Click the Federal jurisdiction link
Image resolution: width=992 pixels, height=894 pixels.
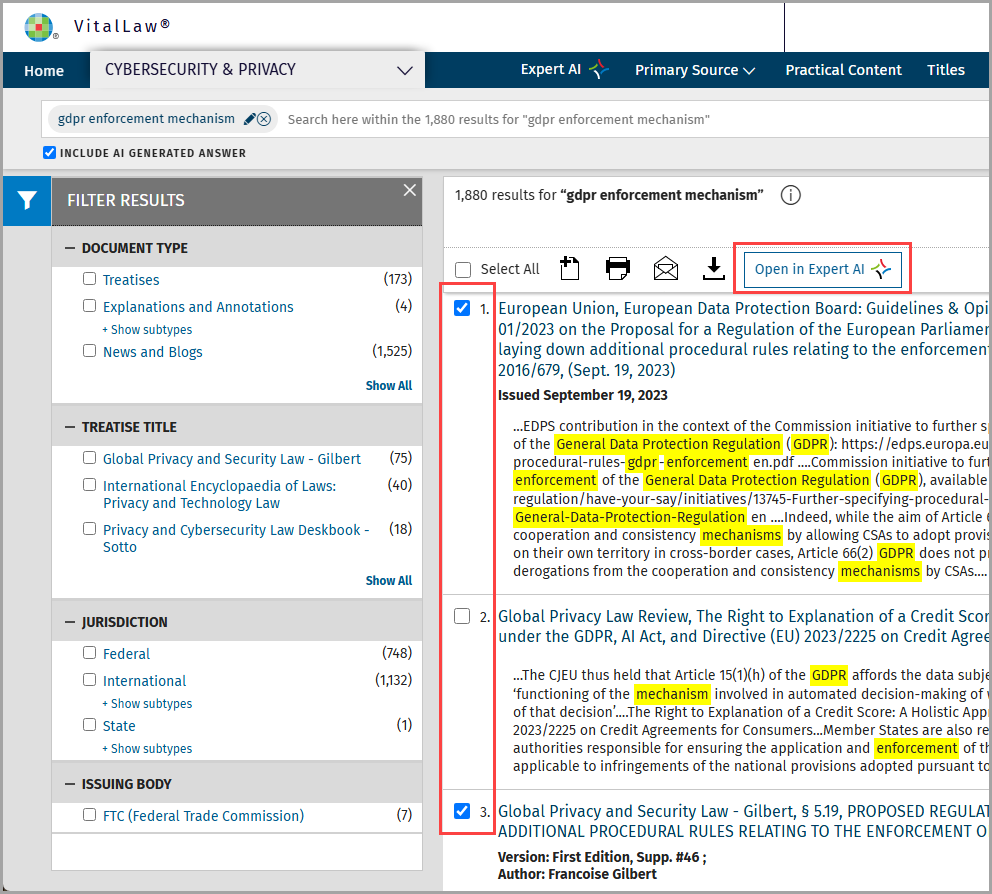tap(126, 654)
